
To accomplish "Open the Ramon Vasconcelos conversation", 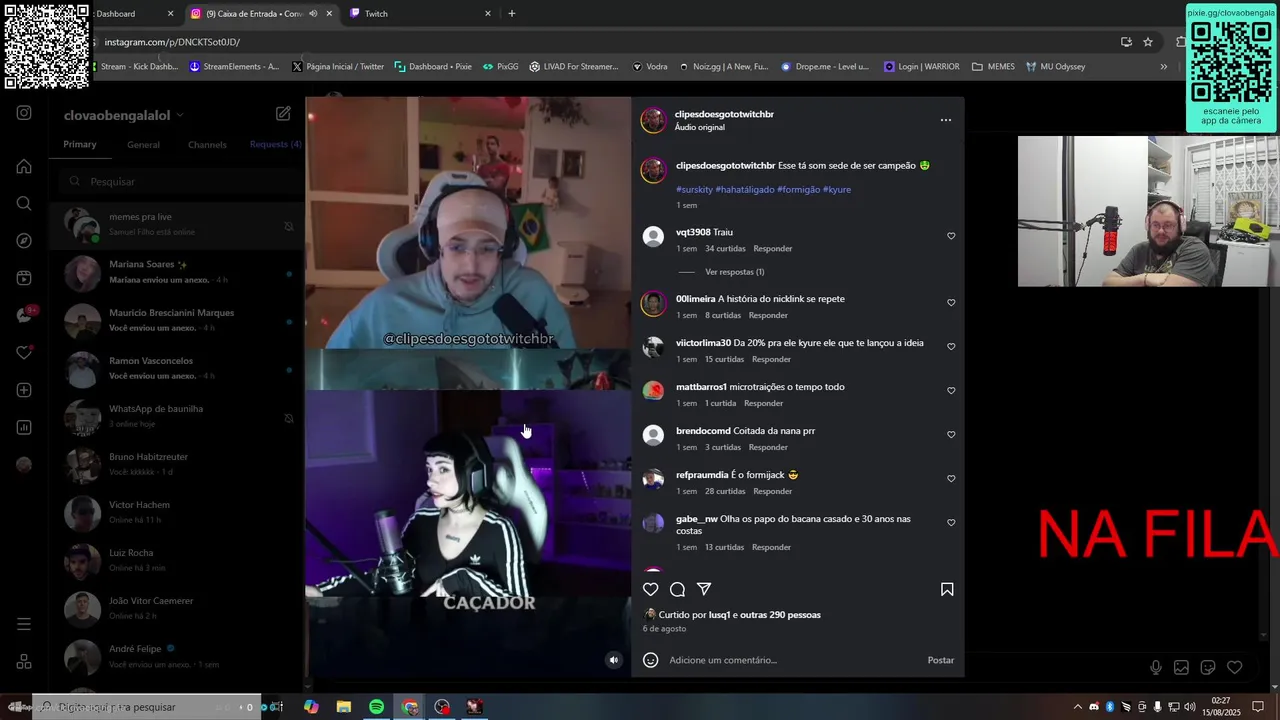I will click(177, 368).
